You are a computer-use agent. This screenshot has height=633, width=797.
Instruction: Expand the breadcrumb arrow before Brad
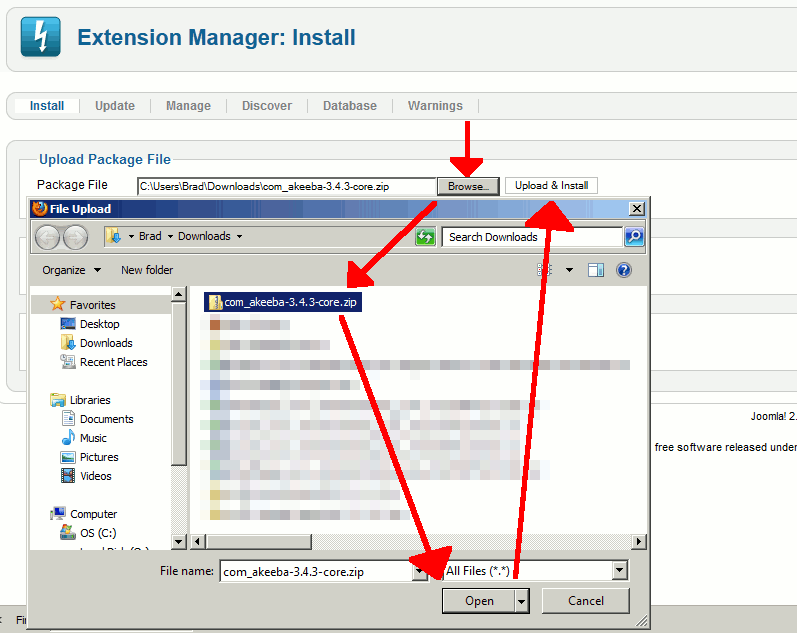[131, 236]
